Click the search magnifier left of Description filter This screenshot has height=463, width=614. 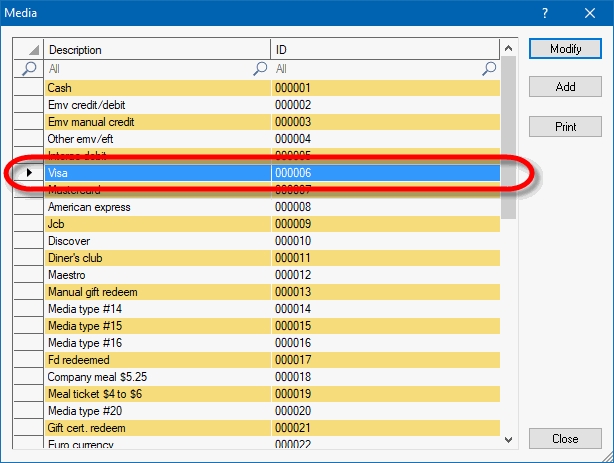(x=28, y=69)
